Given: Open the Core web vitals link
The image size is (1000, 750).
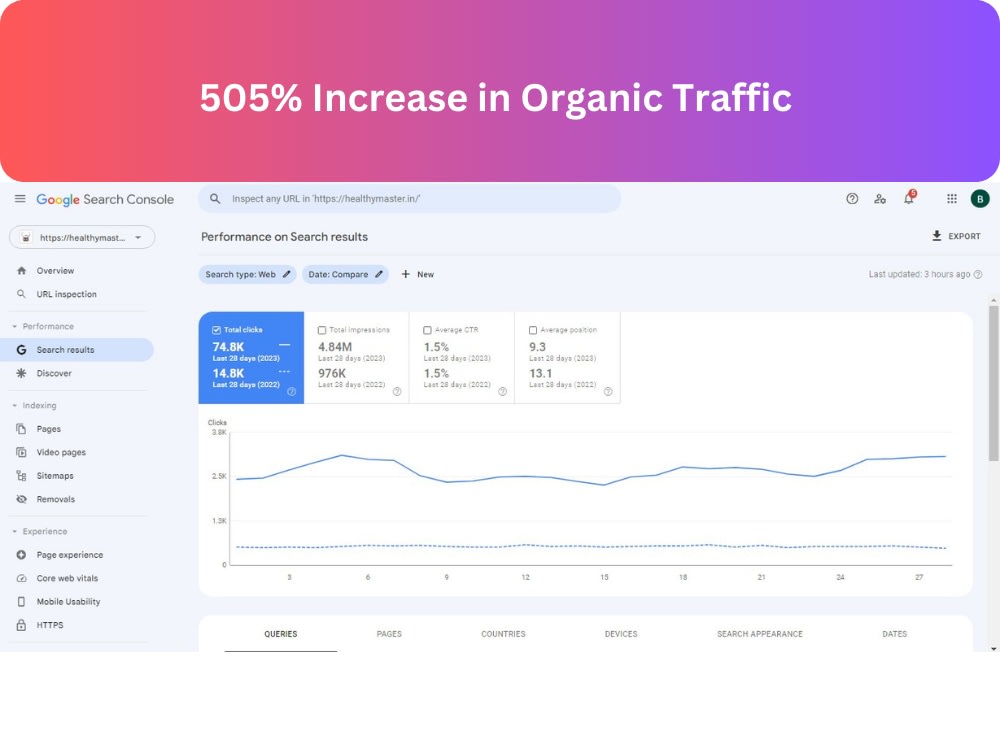Looking at the screenshot, I should (67, 578).
